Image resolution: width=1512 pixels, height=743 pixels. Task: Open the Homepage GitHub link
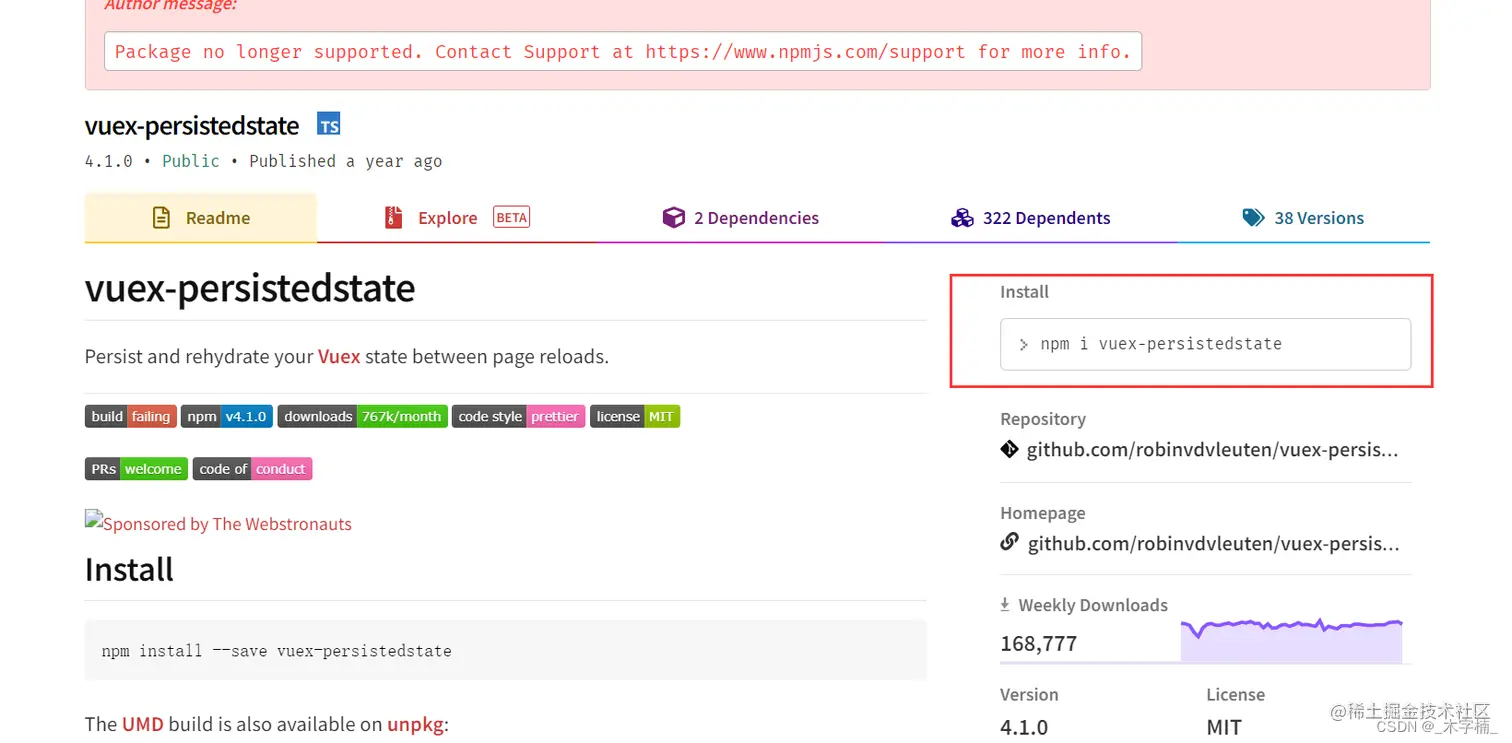tap(1213, 543)
